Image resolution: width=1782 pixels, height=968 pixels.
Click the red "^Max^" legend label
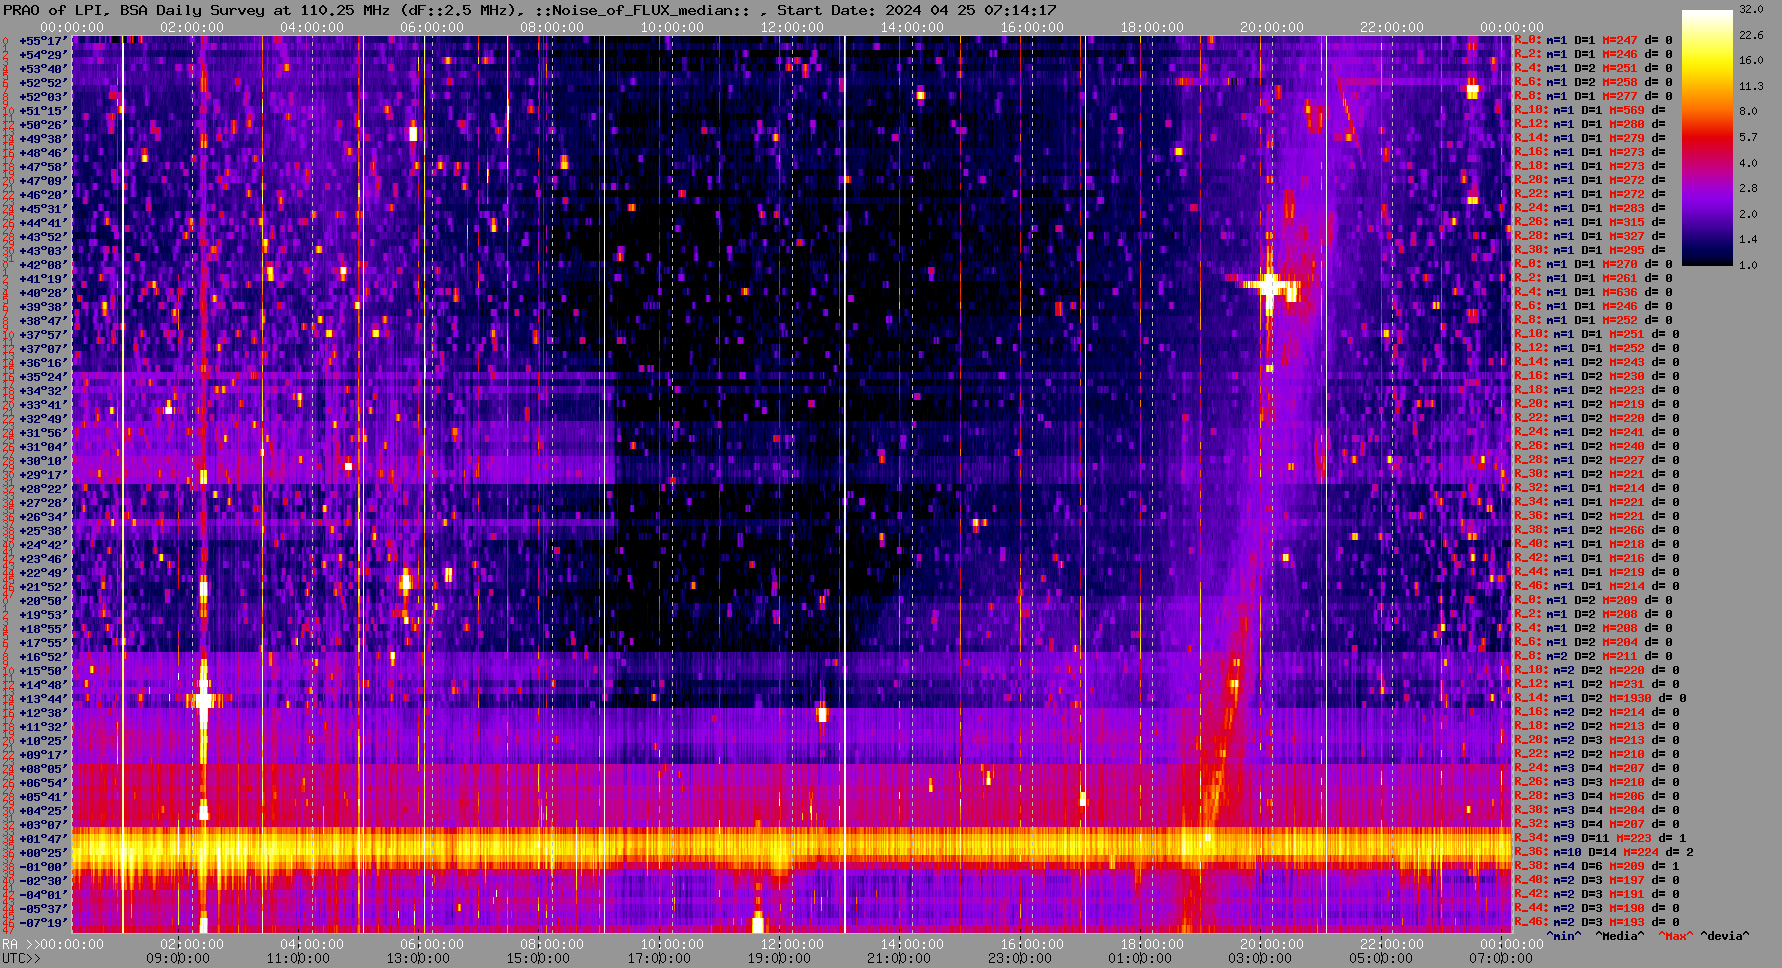[x=1675, y=936]
